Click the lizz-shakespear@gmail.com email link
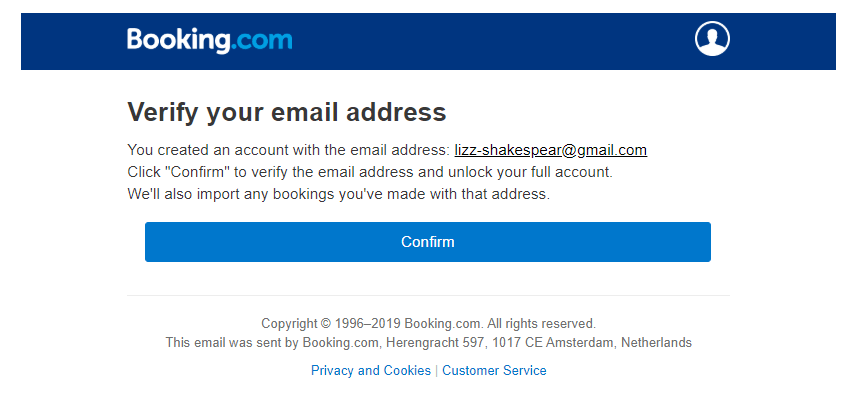Viewport: 855px width, 419px height. 550,151
